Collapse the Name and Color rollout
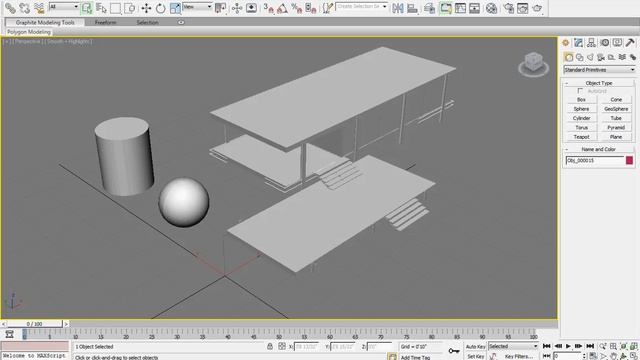This screenshot has width=640, height=360. coord(599,149)
